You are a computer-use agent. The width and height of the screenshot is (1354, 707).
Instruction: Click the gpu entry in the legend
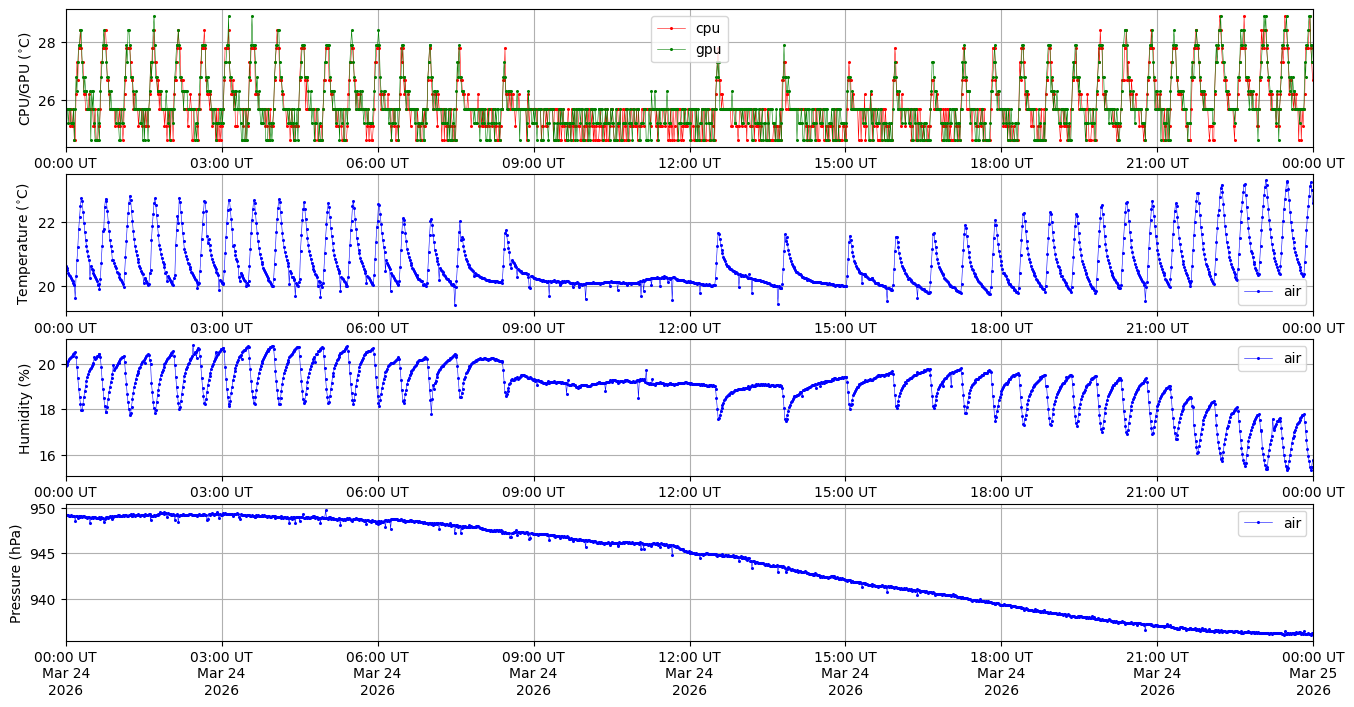tap(708, 49)
